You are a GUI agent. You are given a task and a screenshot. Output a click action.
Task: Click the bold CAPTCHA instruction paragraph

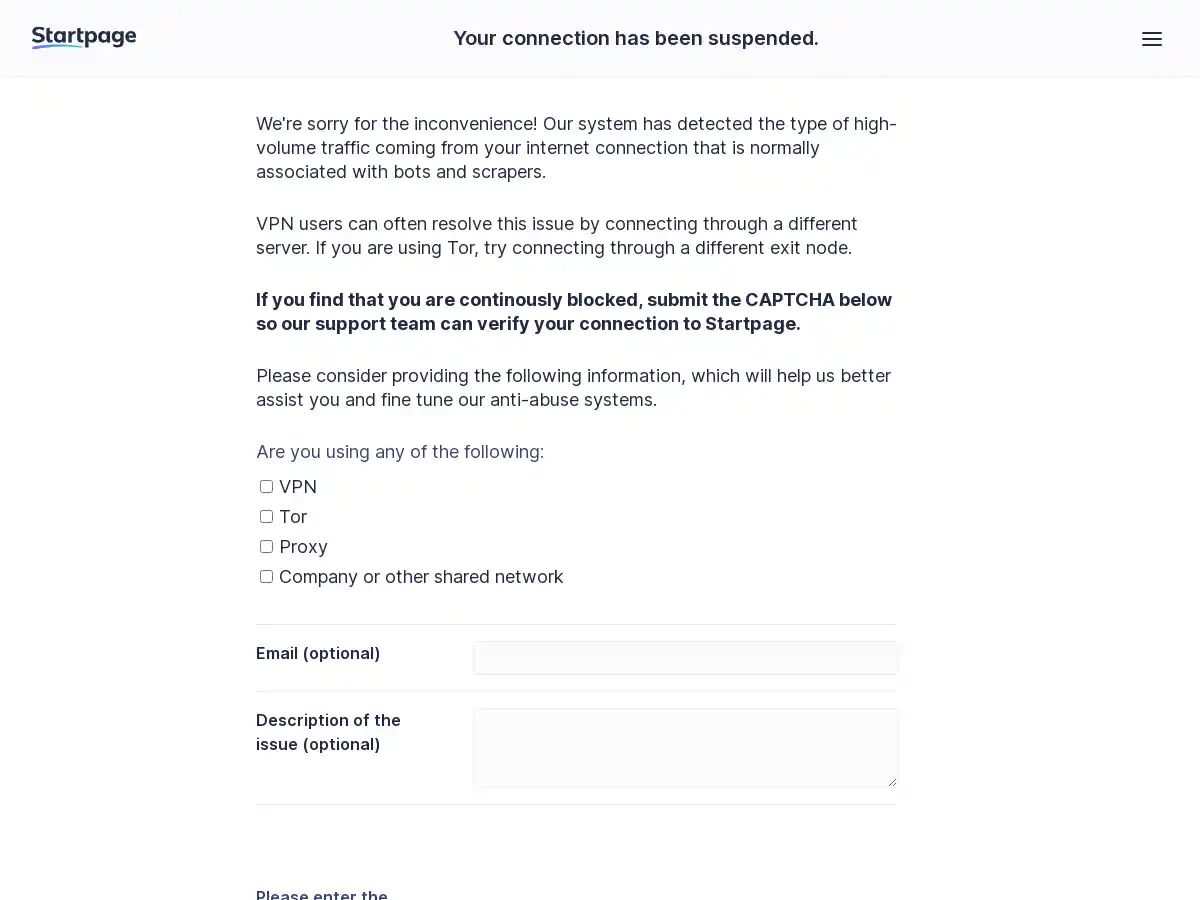click(x=574, y=312)
